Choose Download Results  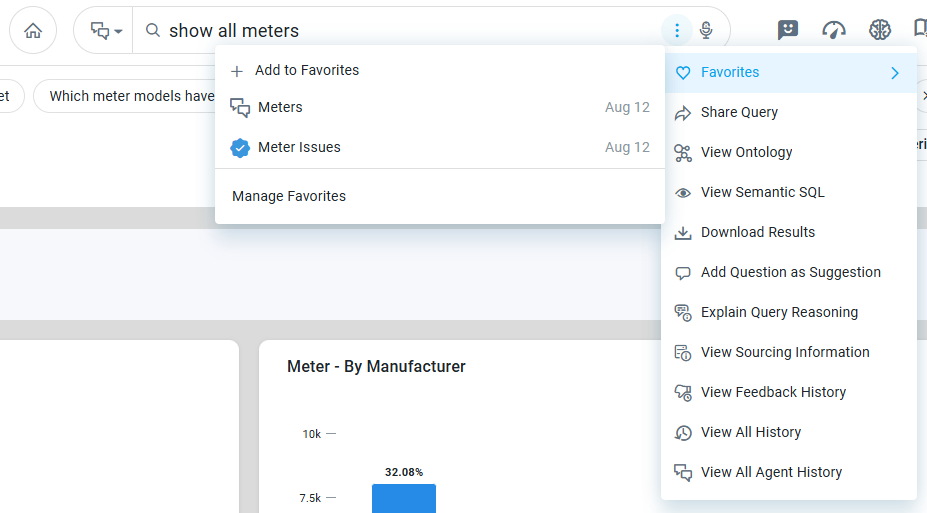pyautogui.click(x=791, y=232)
